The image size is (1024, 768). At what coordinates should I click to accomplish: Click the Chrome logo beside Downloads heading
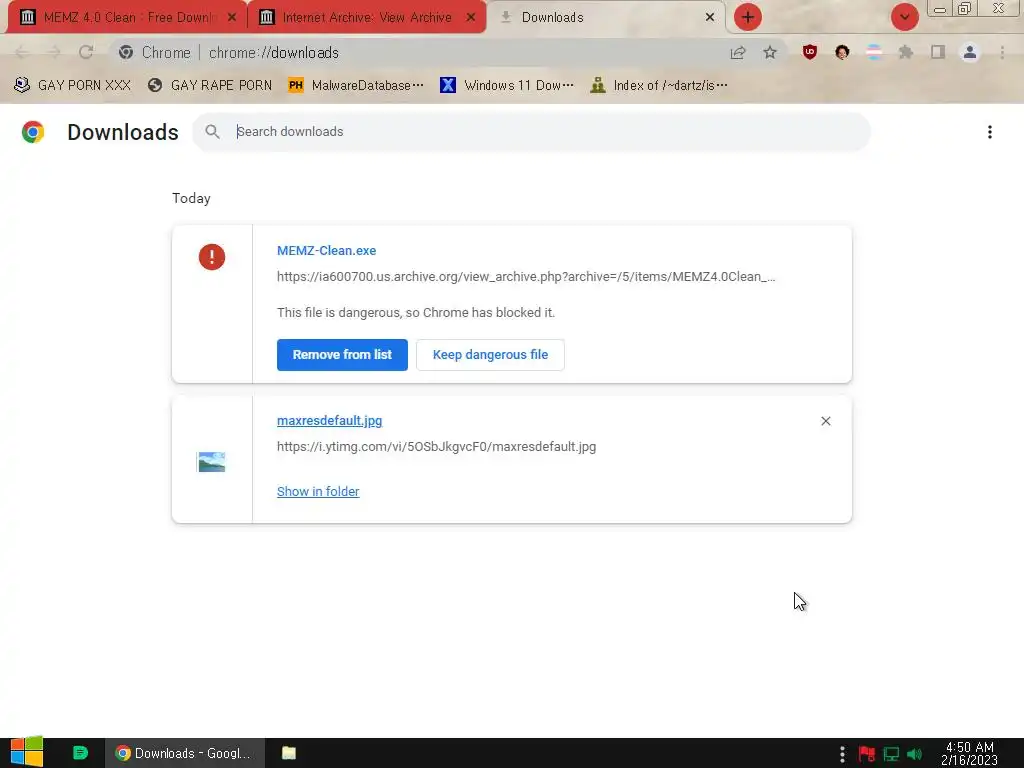[x=33, y=132]
